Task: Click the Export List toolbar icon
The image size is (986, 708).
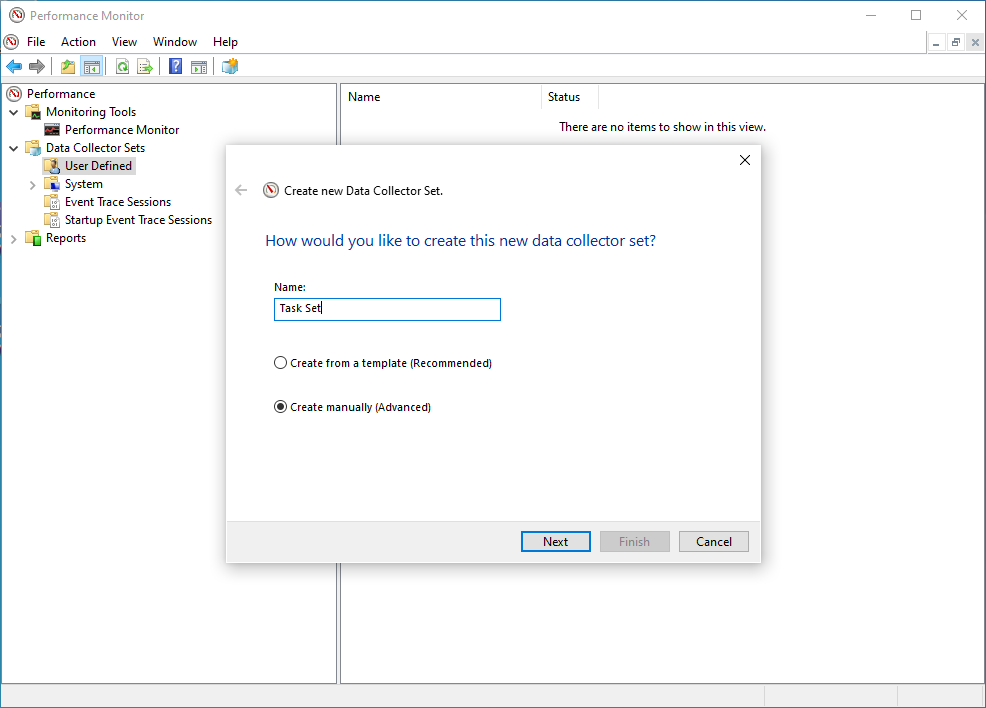Action: point(145,66)
